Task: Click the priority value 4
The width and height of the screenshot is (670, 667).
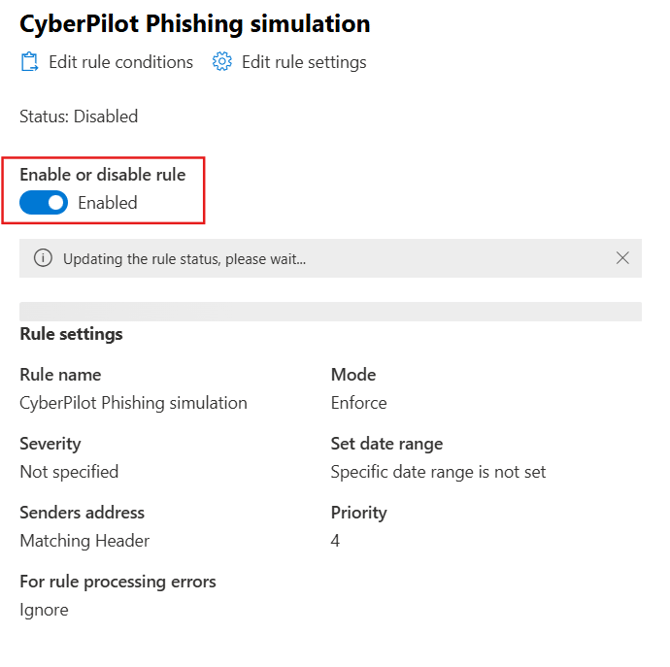Action: tap(336, 540)
